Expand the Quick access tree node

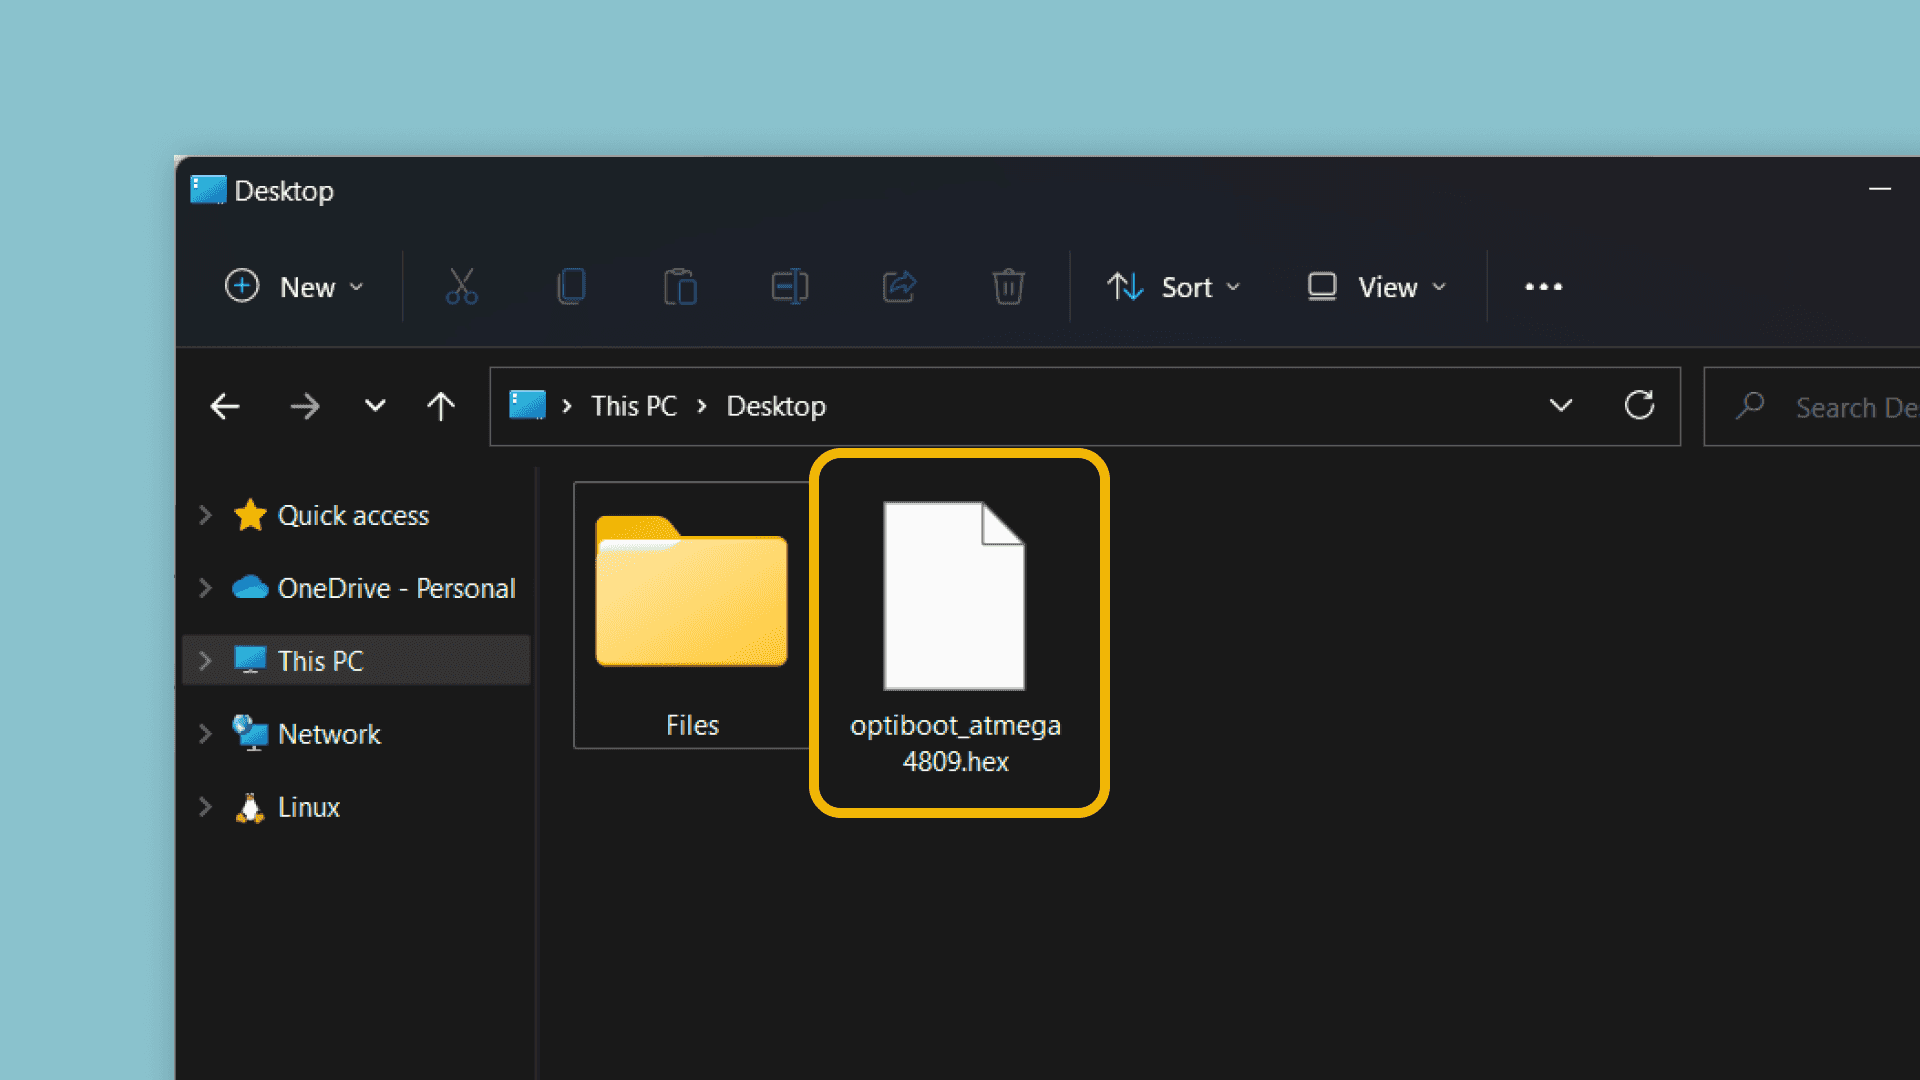click(x=205, y=515)
